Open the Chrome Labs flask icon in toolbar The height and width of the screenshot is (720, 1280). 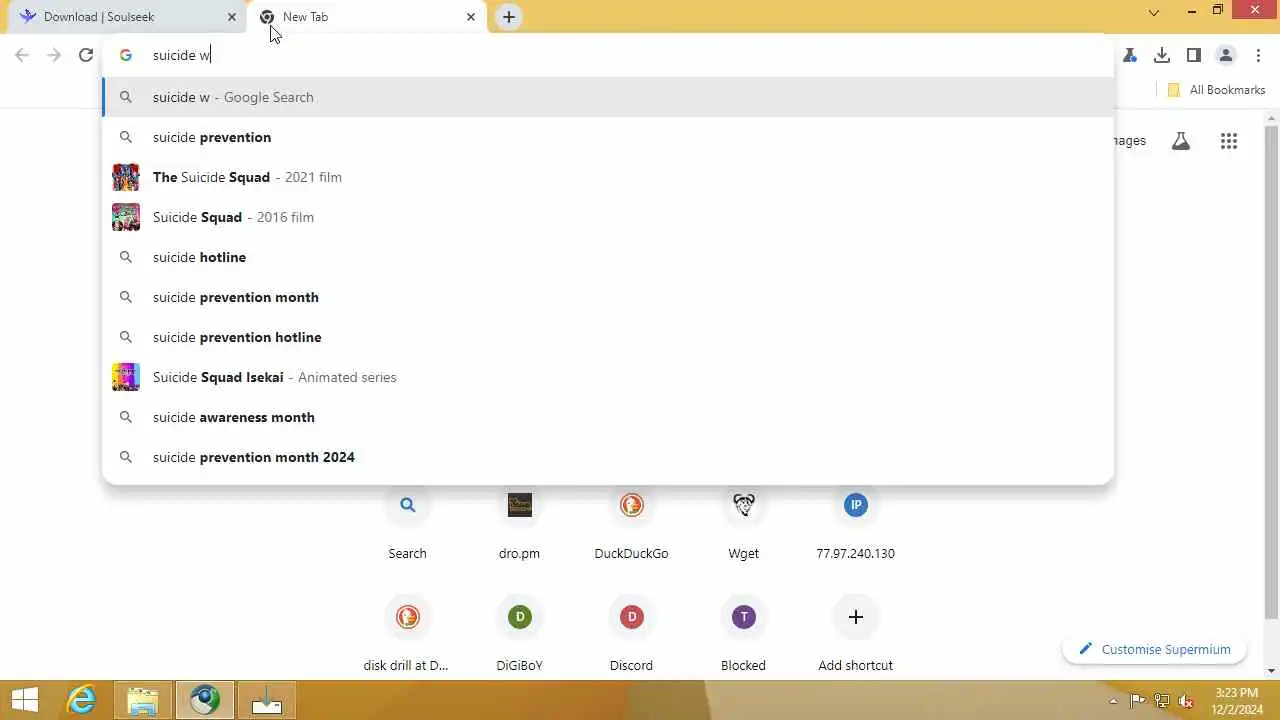1130,55
